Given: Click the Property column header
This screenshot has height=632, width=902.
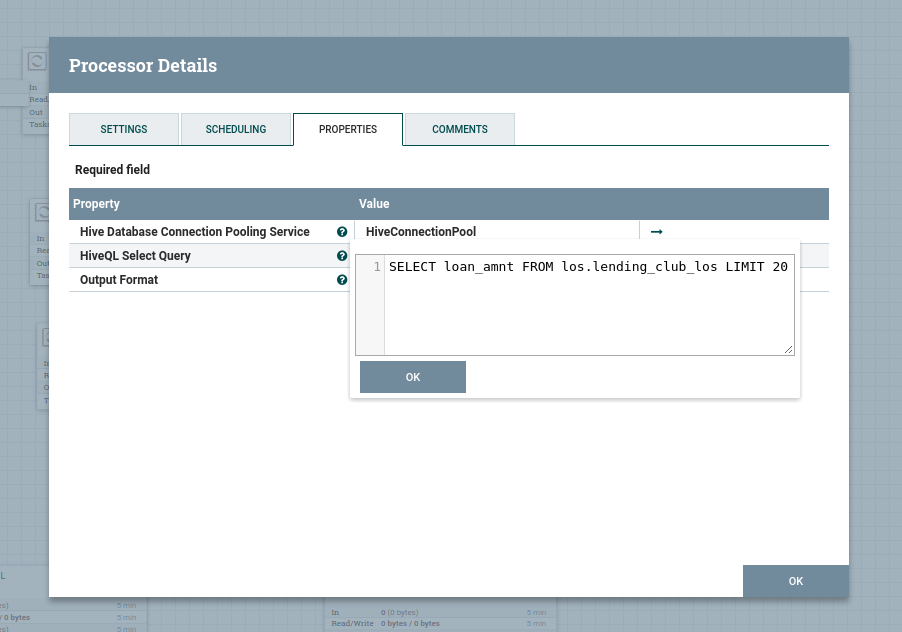Looking at the screenshot, I should pyautogui.click(x=97, y=204).
